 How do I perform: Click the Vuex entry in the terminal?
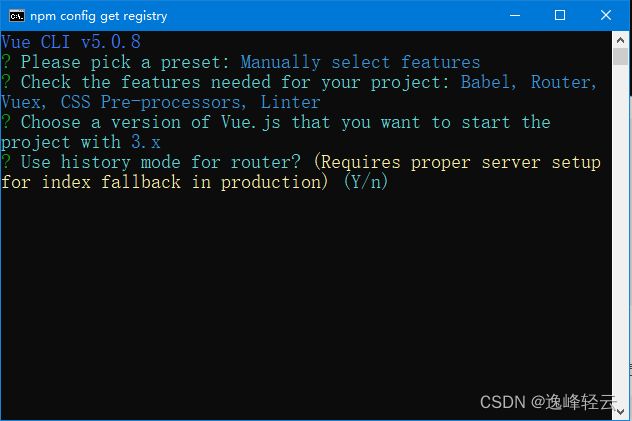click(23, 102)
